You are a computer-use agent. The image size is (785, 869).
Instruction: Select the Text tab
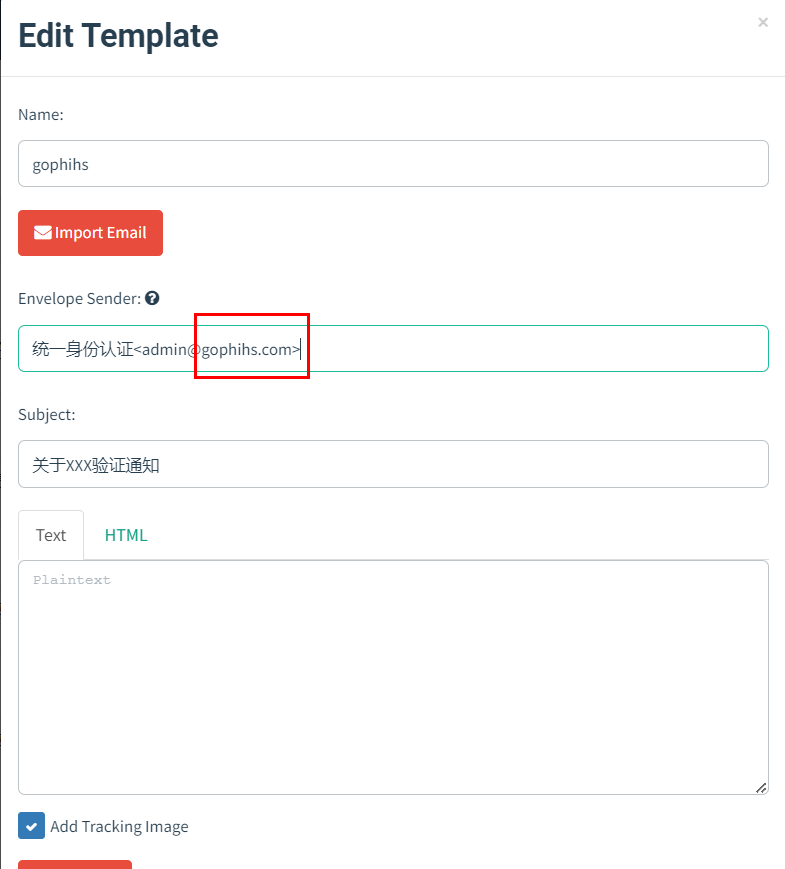tap(51, 535)
